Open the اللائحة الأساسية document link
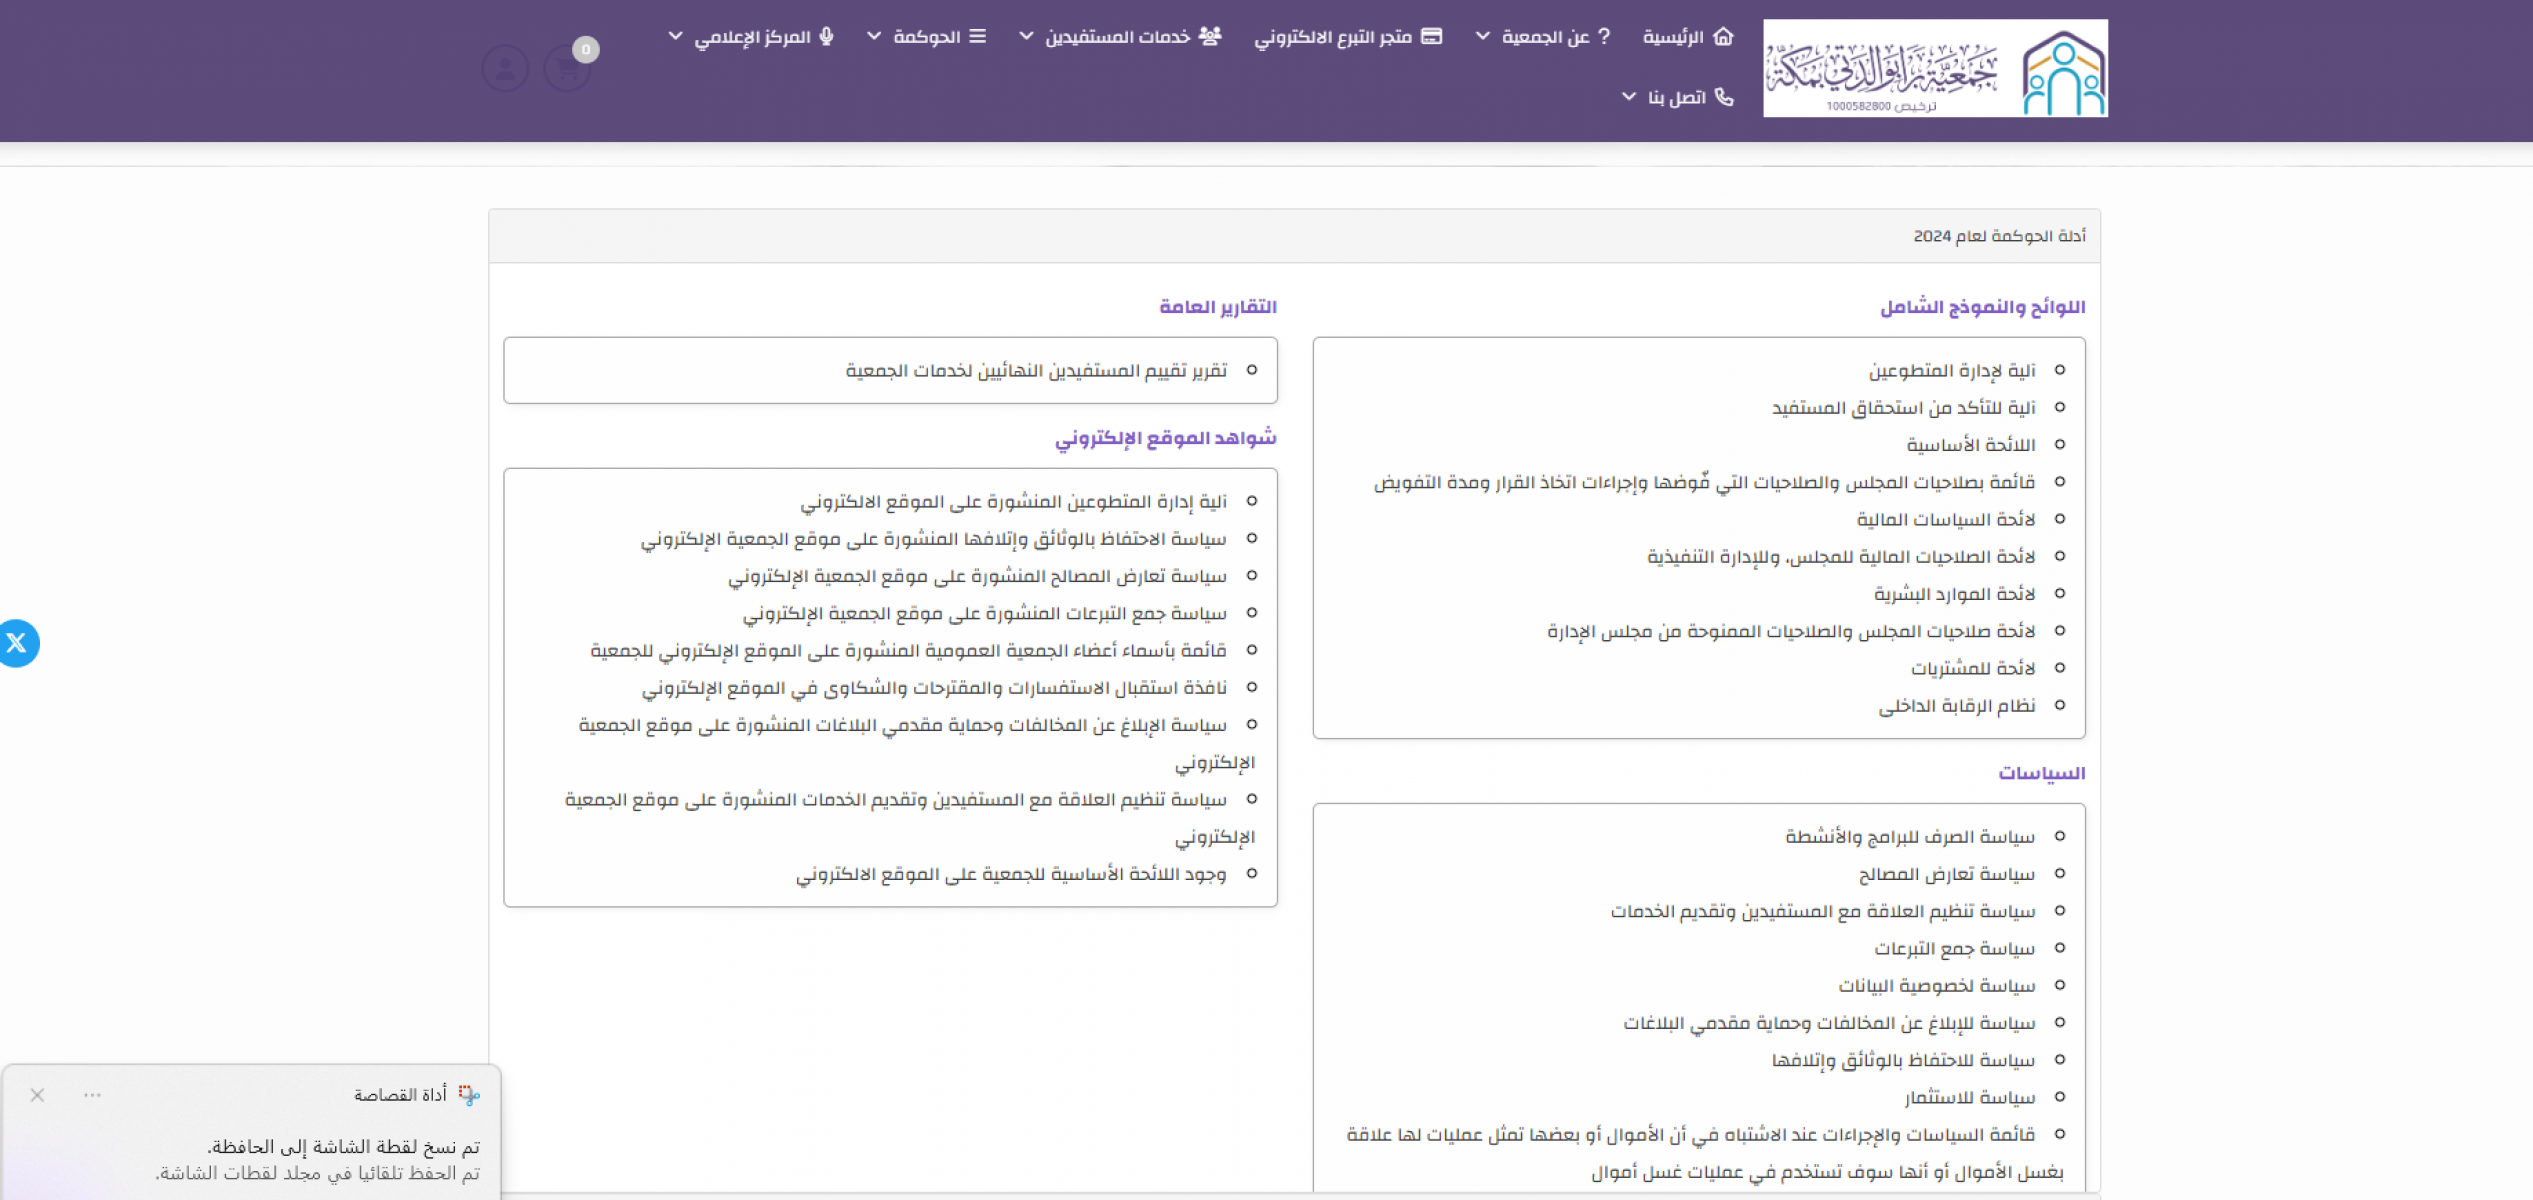 click(1970, 445)
